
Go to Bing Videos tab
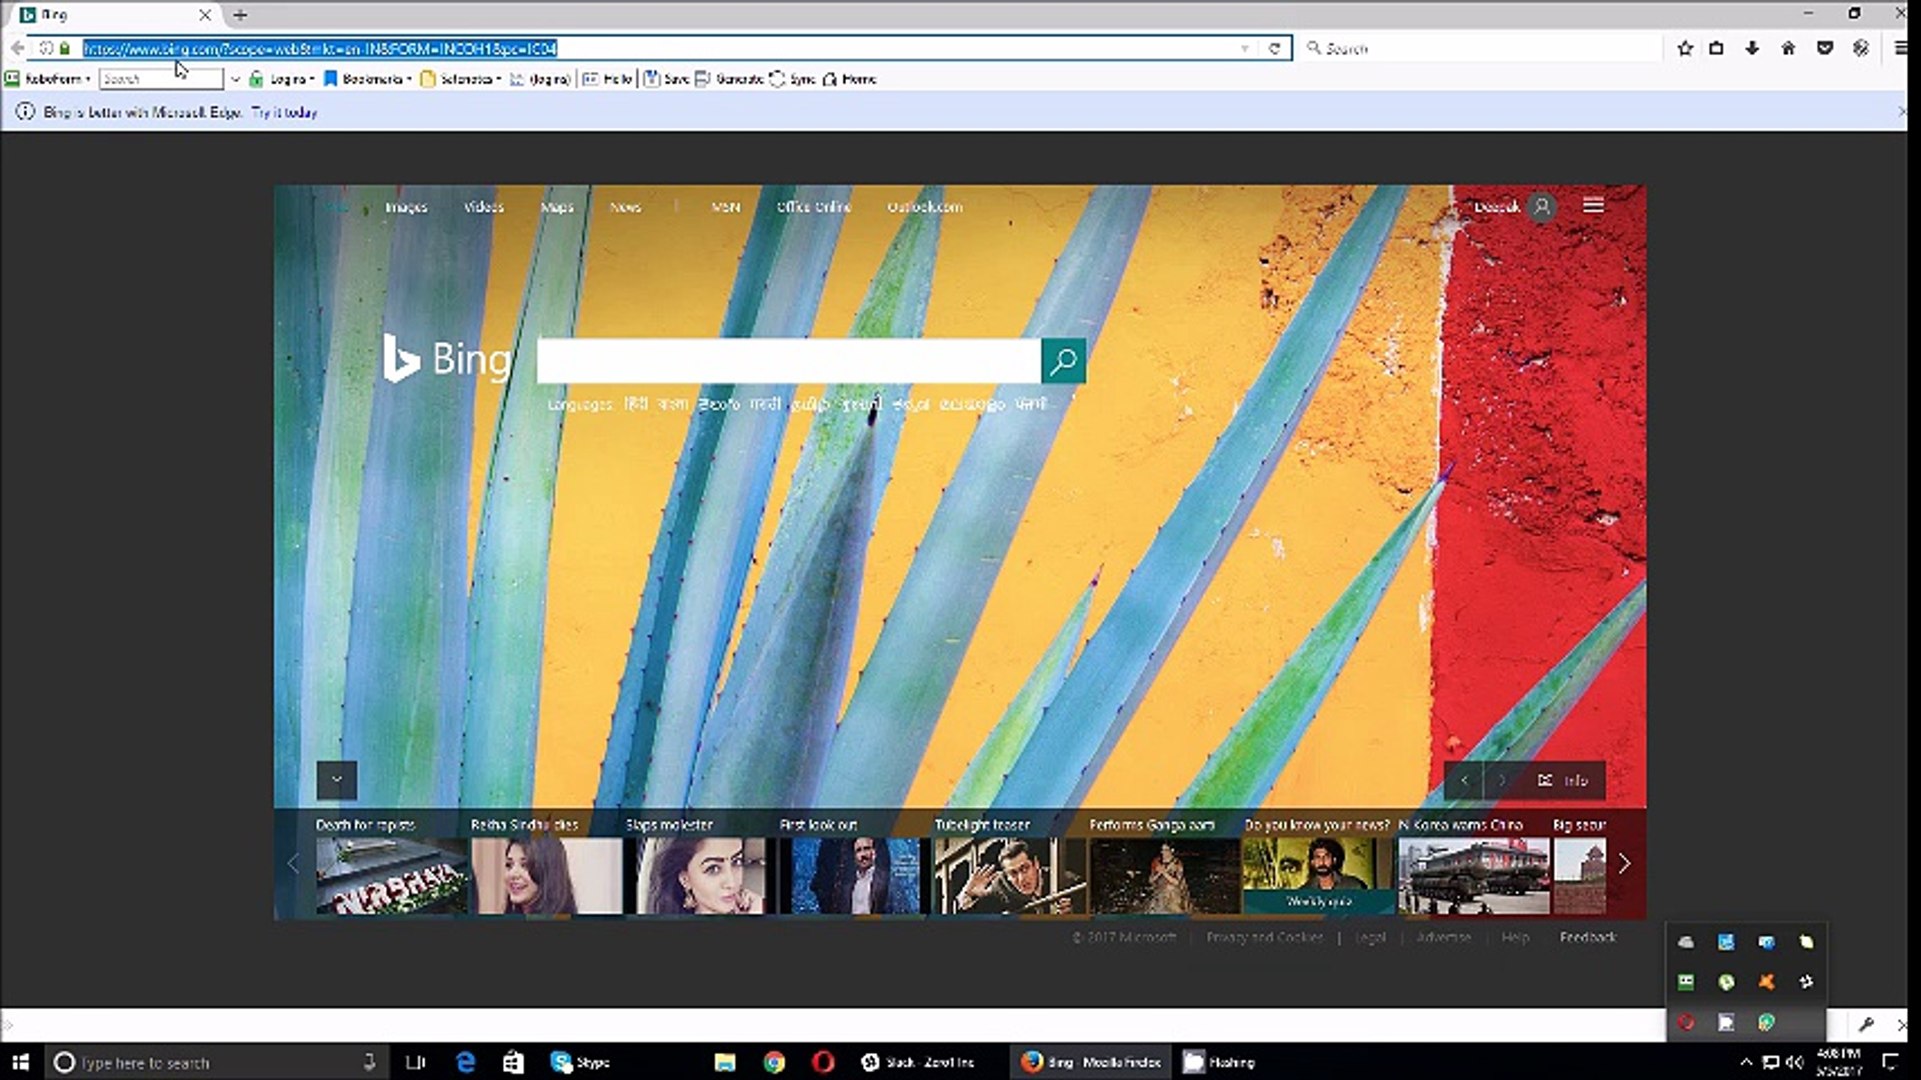click(483, 207)
